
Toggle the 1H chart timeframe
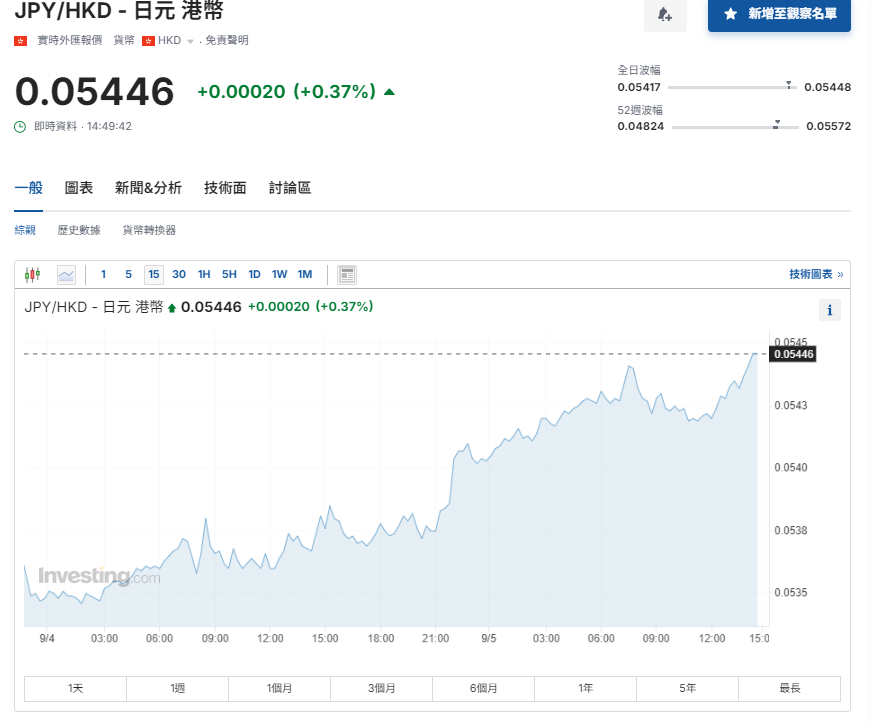201,273
